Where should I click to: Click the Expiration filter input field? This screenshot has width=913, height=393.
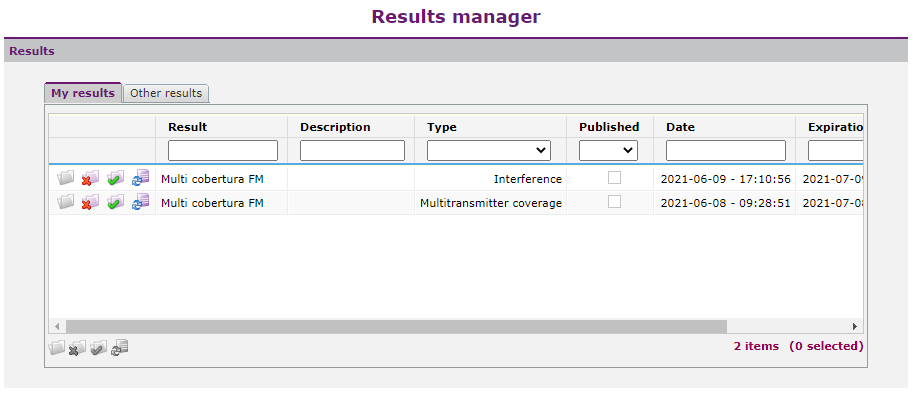835,150
